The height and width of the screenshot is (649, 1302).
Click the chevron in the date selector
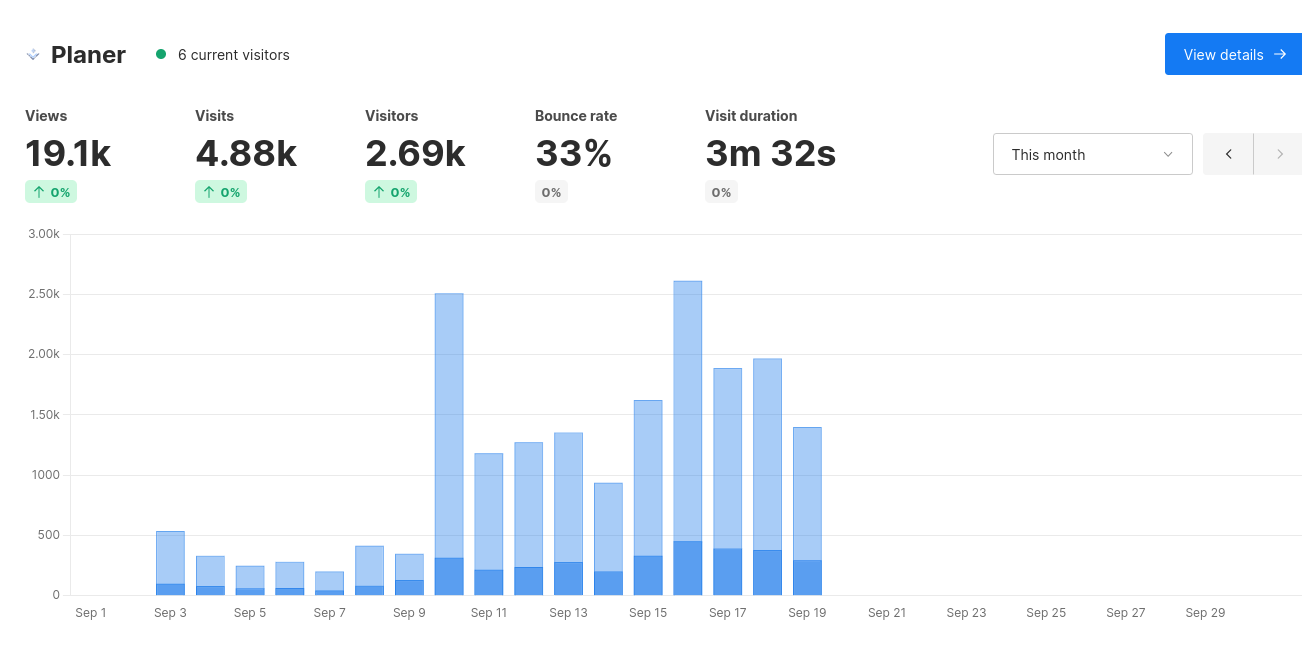(1167, 154)
